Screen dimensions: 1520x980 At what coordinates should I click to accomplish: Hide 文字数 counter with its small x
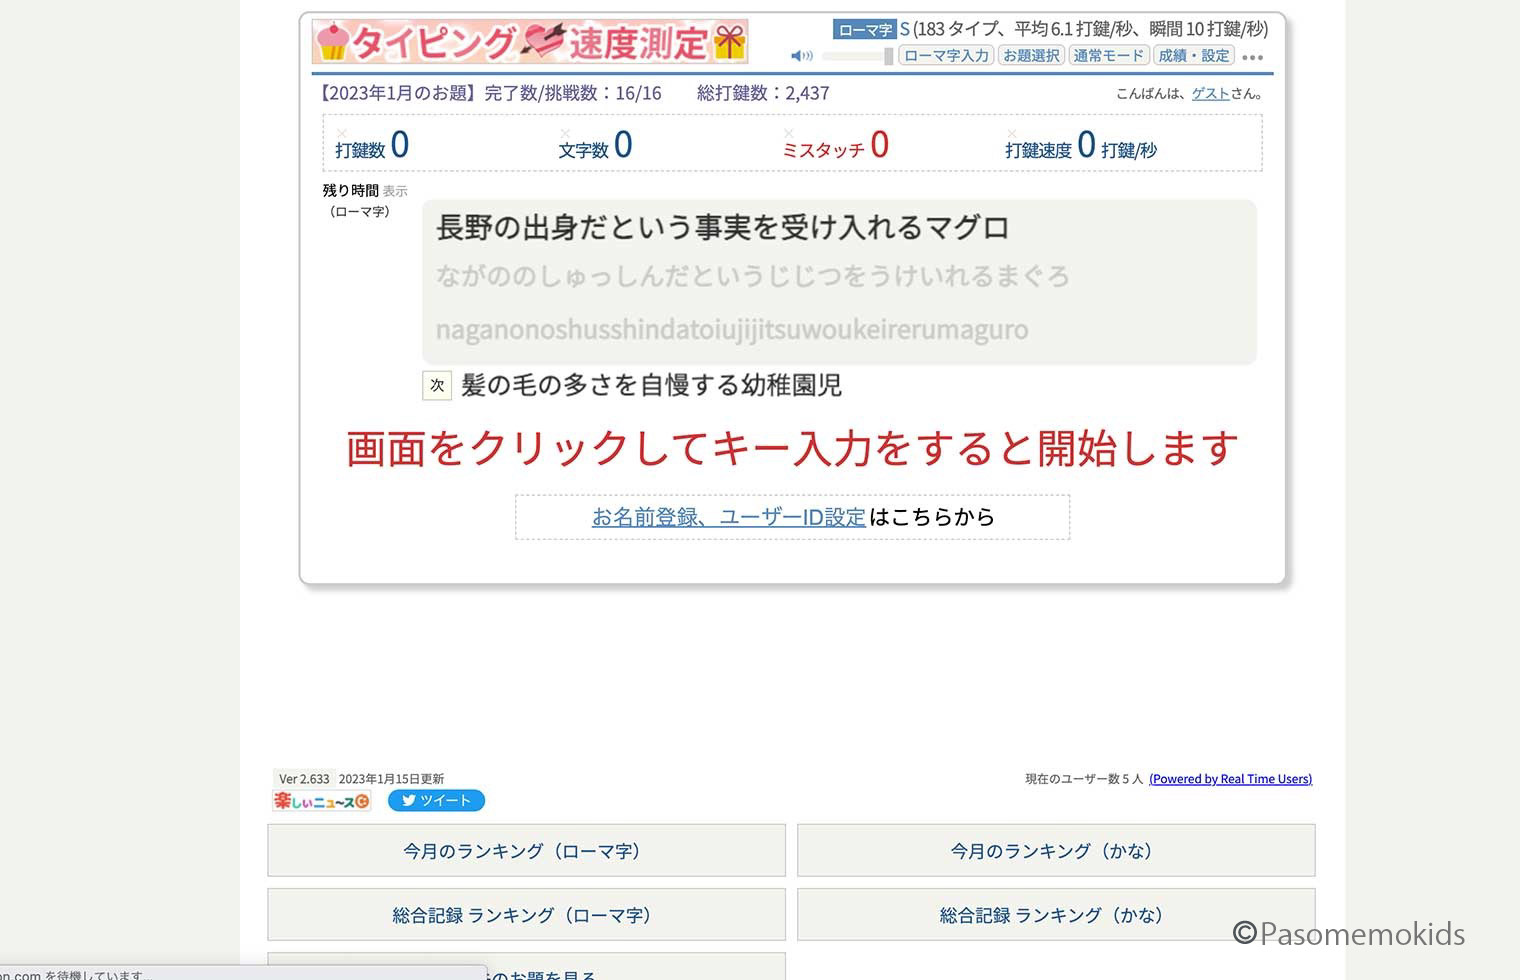565,133
